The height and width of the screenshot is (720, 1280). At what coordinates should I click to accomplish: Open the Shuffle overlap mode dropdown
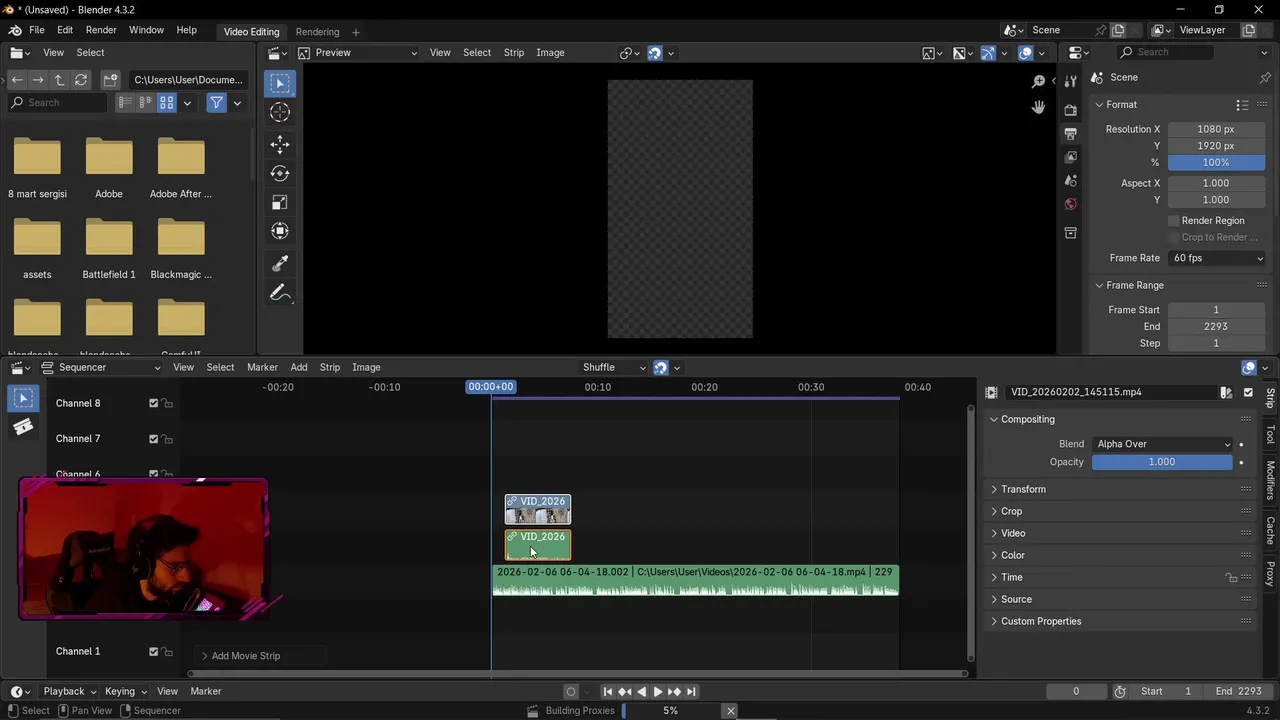[x=613, y=367]
